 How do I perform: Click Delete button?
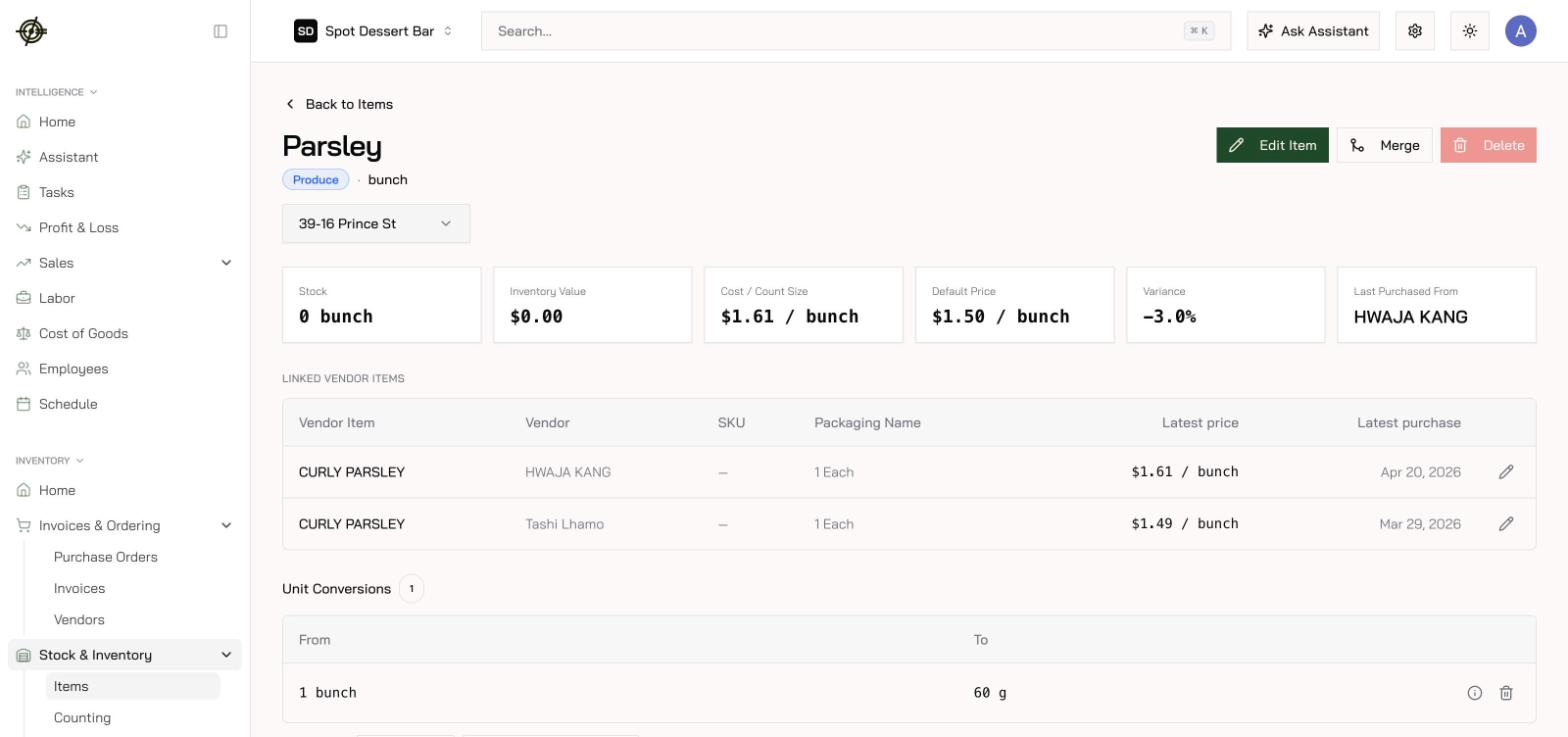click(x=1488, y=145)
